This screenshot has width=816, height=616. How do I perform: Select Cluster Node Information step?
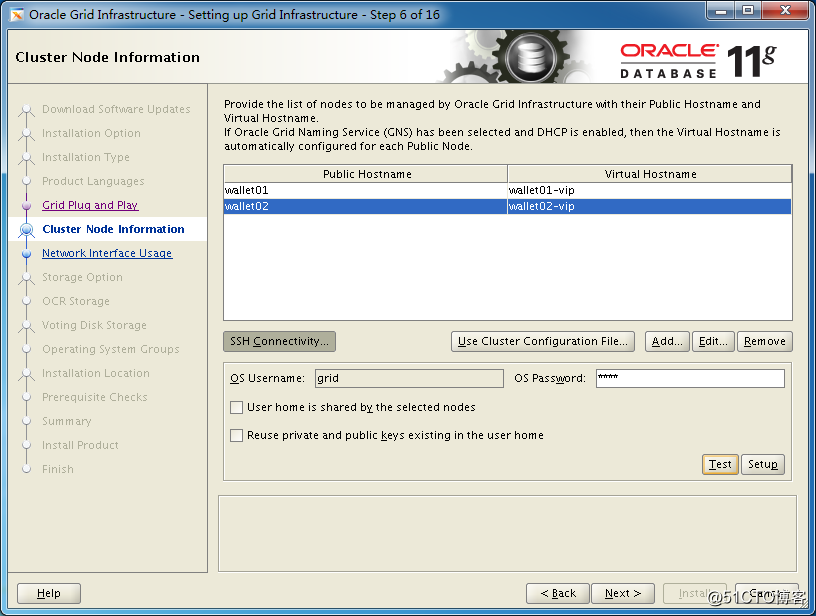point(113,229)
